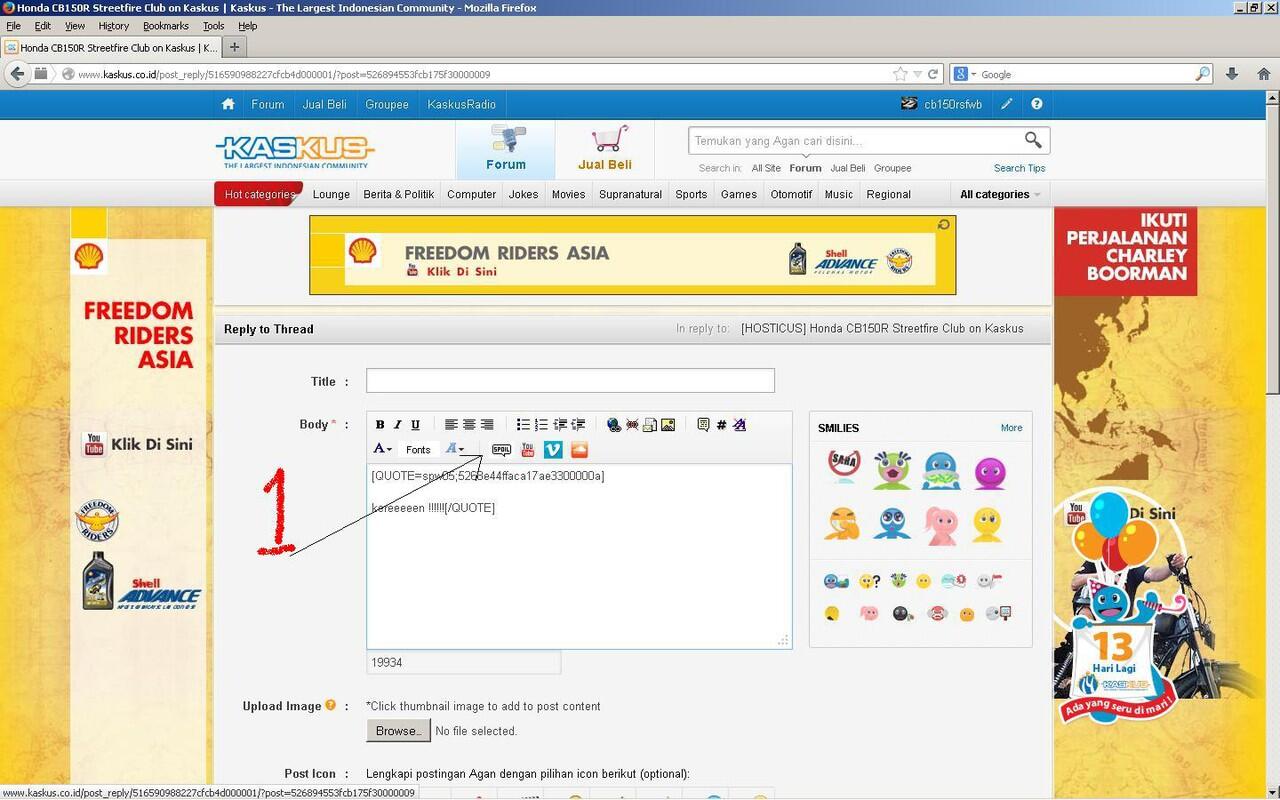This screenshot has height=800, width=1280.
Task: Open help question mark icon in top bar
Action: click(x=1037, y=104)
